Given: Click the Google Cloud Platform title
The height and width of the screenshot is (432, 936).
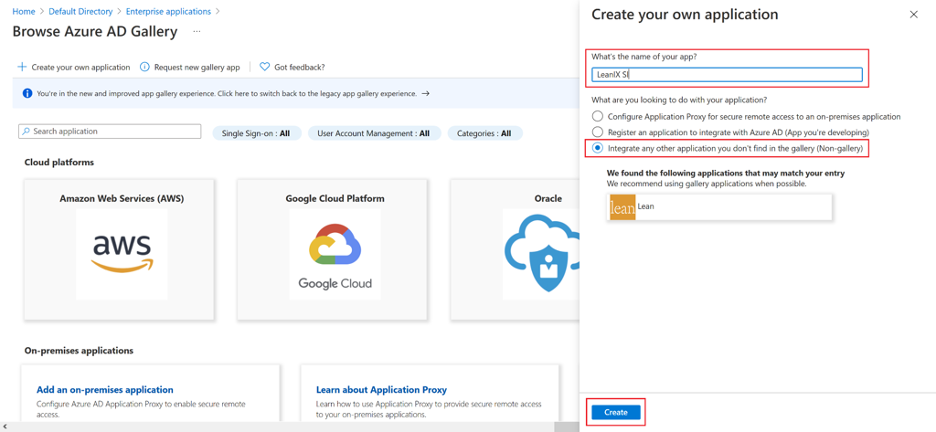Looking at the screenshot, I should point(335,199).
